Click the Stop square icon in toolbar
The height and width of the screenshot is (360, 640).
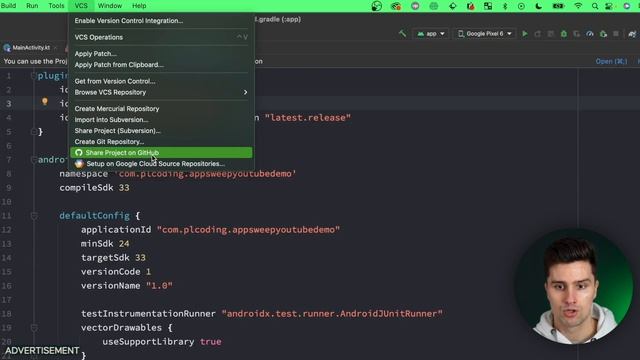tap(616, 34)
